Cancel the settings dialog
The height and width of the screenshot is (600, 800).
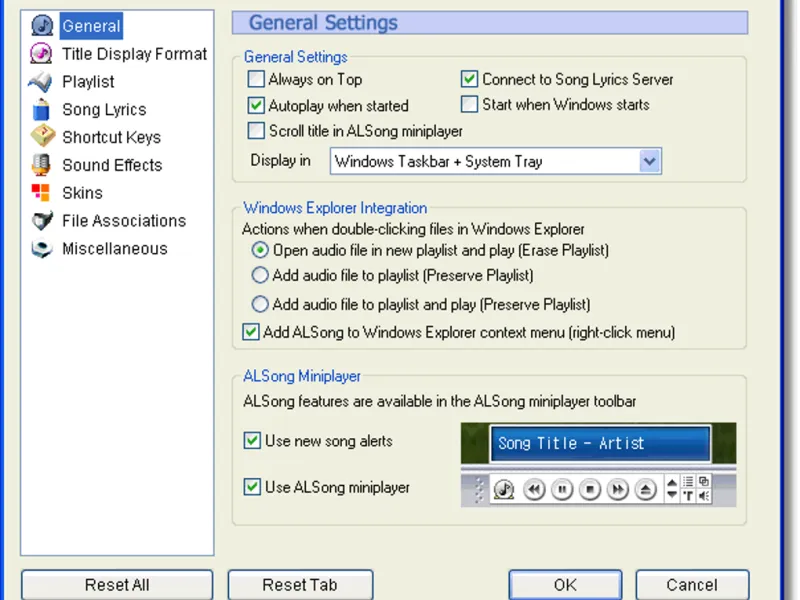click(692, 585)
